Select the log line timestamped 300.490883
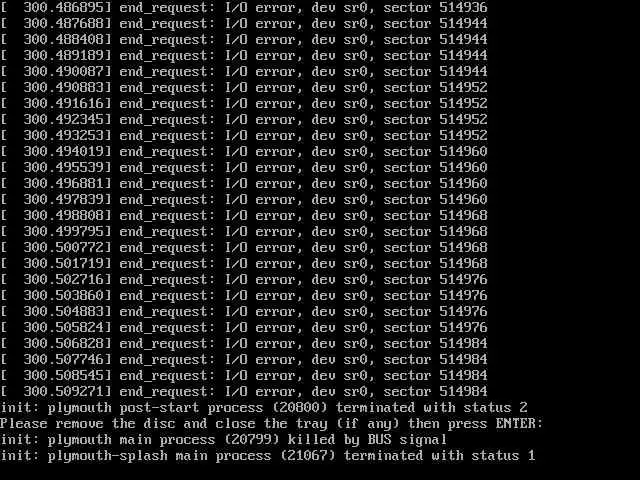 pyautogui.click(x=244, y=88)
